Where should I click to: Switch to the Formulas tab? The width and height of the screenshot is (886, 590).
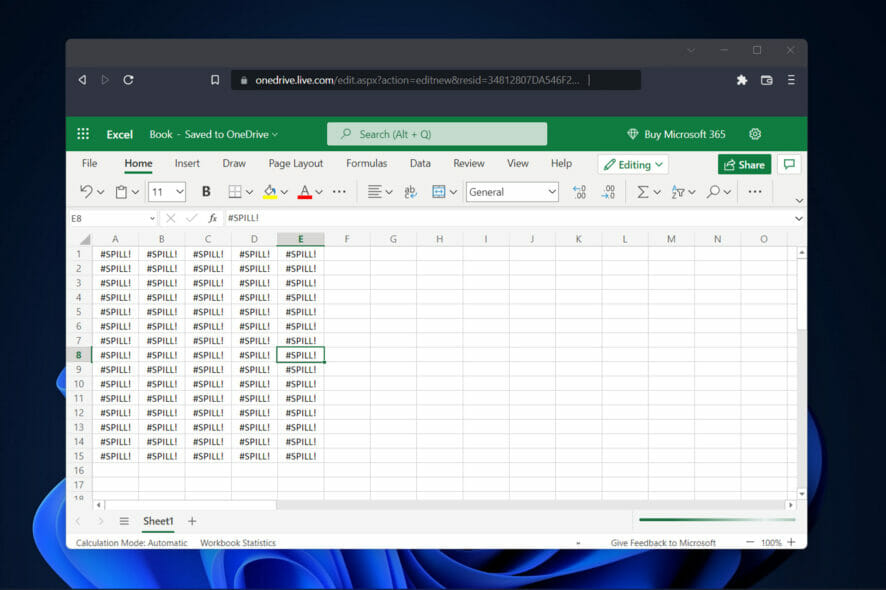(x=367, y=163)
